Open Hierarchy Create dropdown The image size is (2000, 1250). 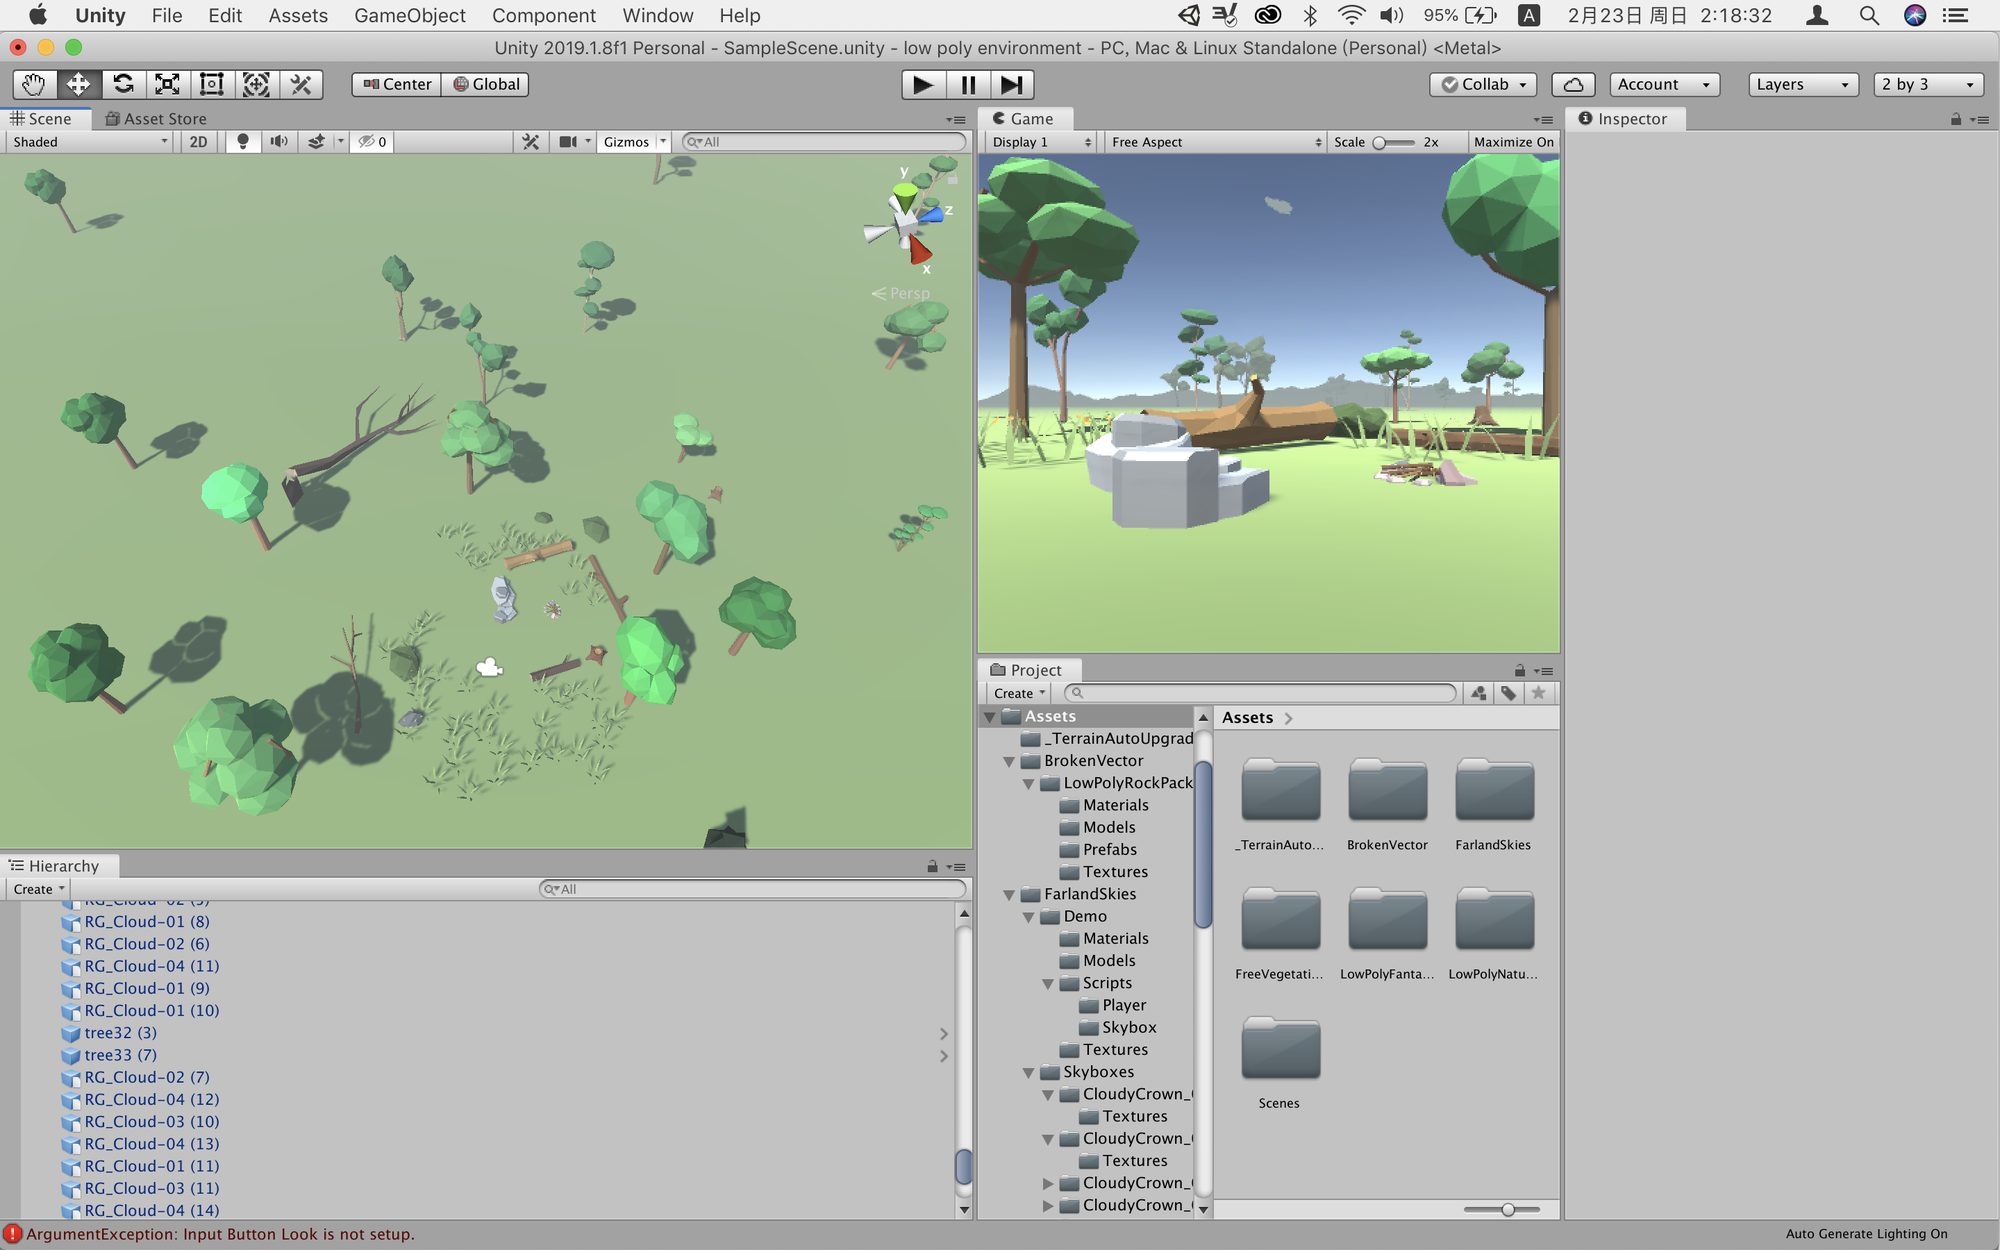(x=38, y=889)
